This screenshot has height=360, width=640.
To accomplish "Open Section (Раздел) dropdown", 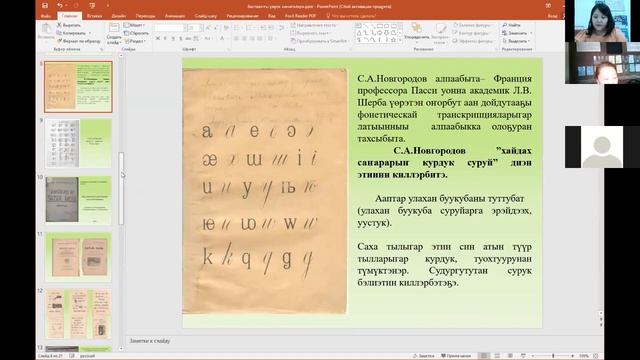I will [135, 41].
